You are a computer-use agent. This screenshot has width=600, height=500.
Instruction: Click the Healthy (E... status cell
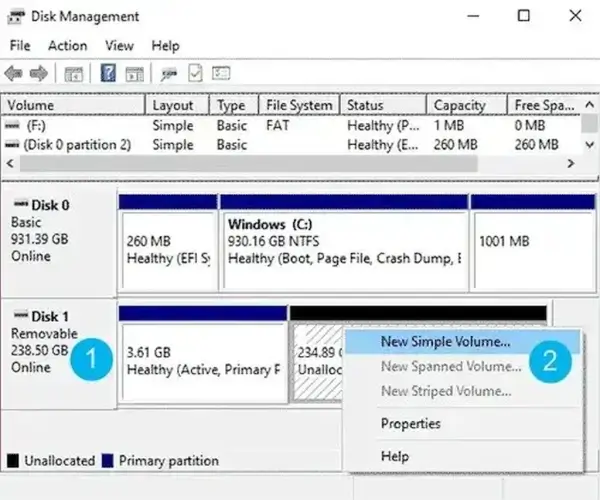coord(383,145)
